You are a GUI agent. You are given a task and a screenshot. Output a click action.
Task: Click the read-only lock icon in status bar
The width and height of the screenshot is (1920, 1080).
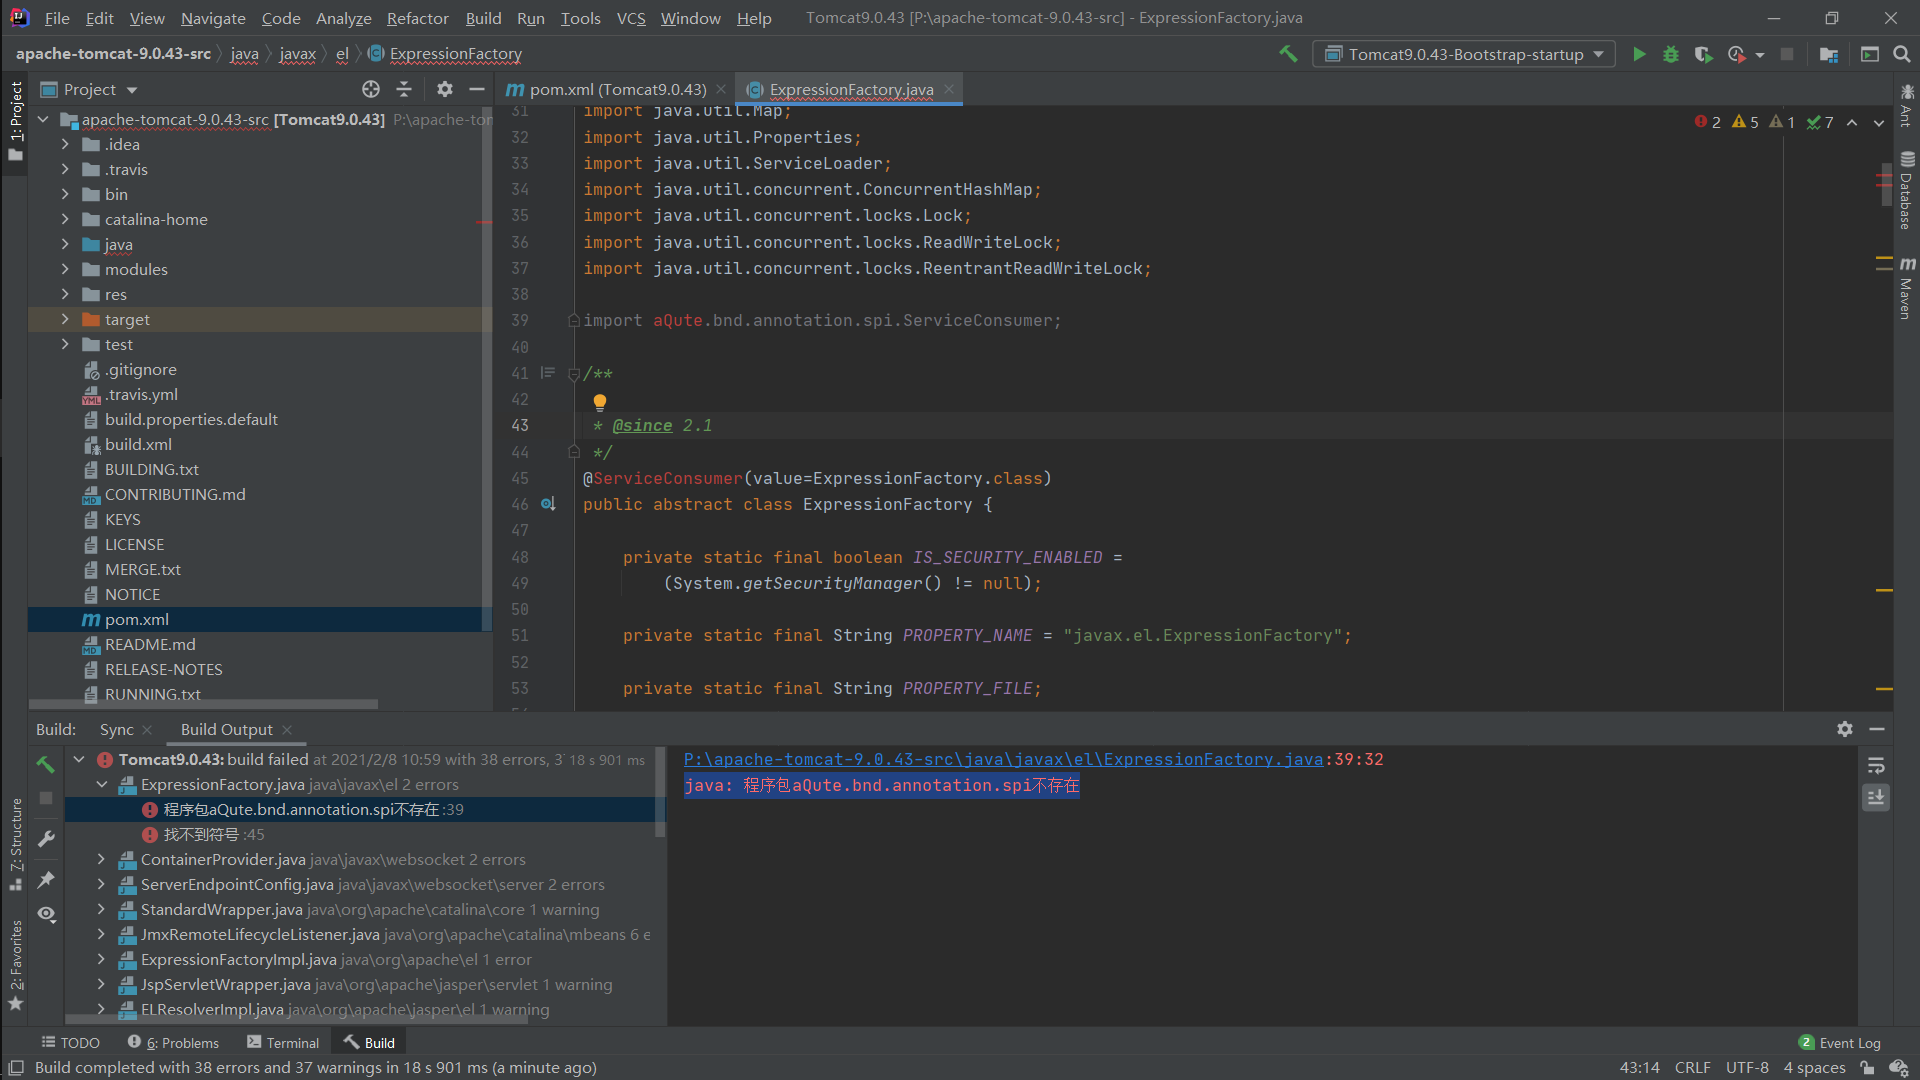click(1867, 1068)
